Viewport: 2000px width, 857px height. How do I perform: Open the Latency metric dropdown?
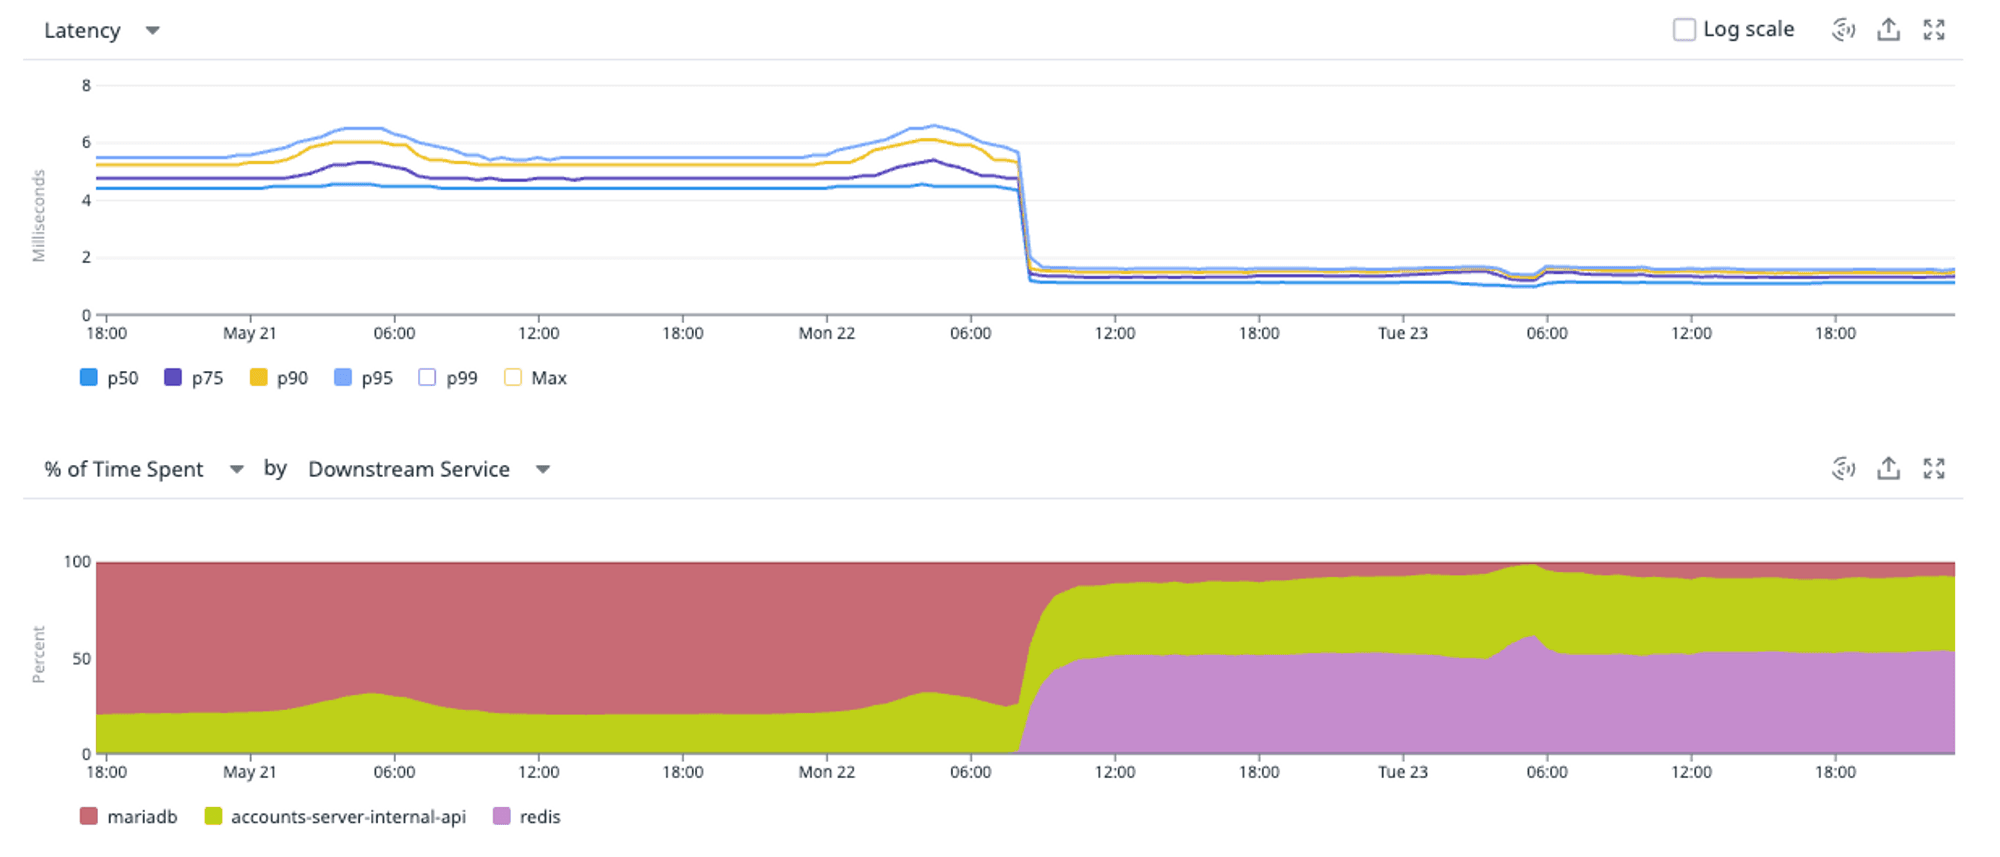point(101,30)
